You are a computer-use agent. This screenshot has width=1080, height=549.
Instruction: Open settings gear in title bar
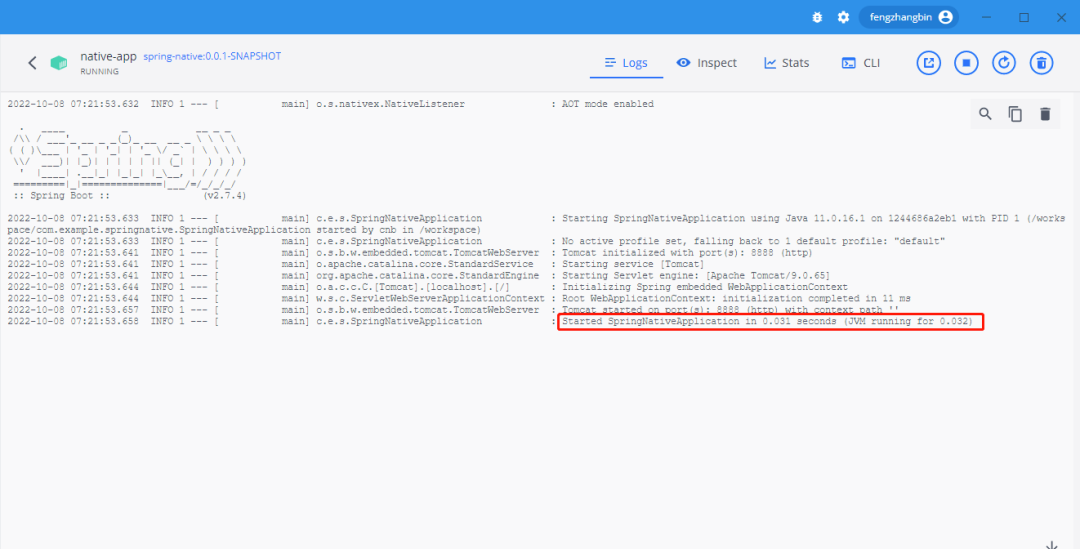click(843, 17)
